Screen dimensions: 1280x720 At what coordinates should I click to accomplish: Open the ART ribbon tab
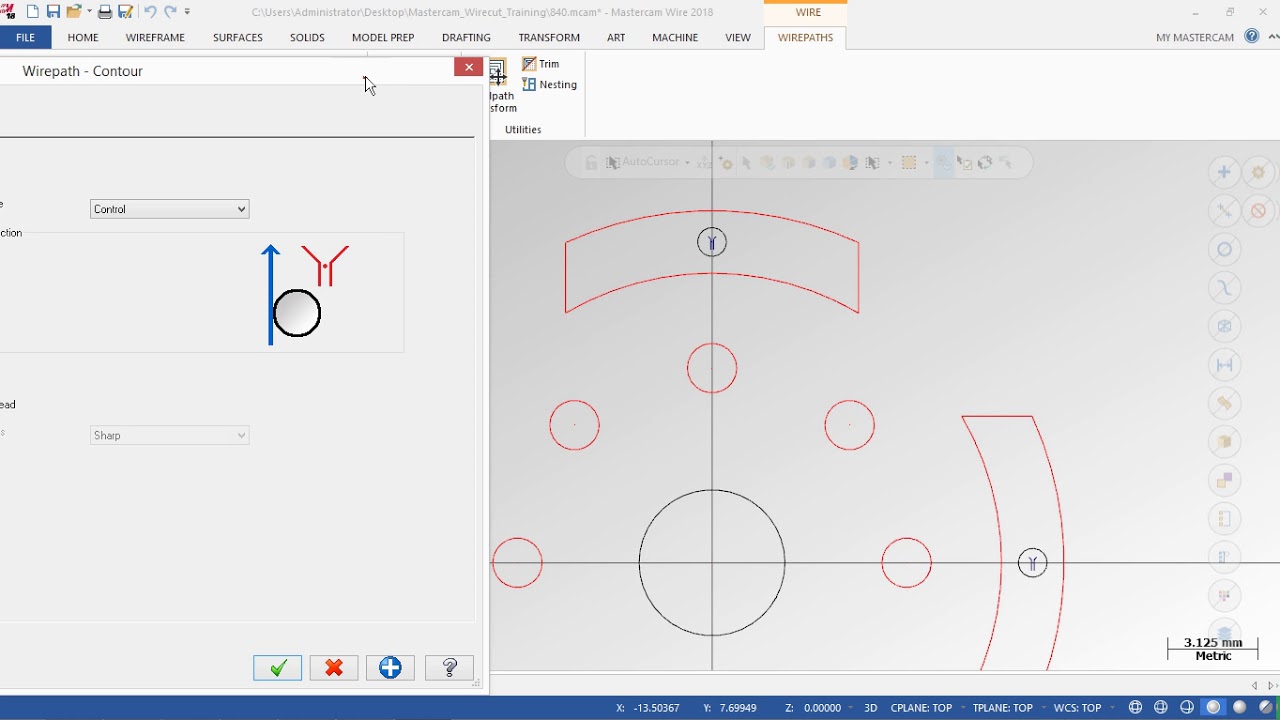coord(616,37)
